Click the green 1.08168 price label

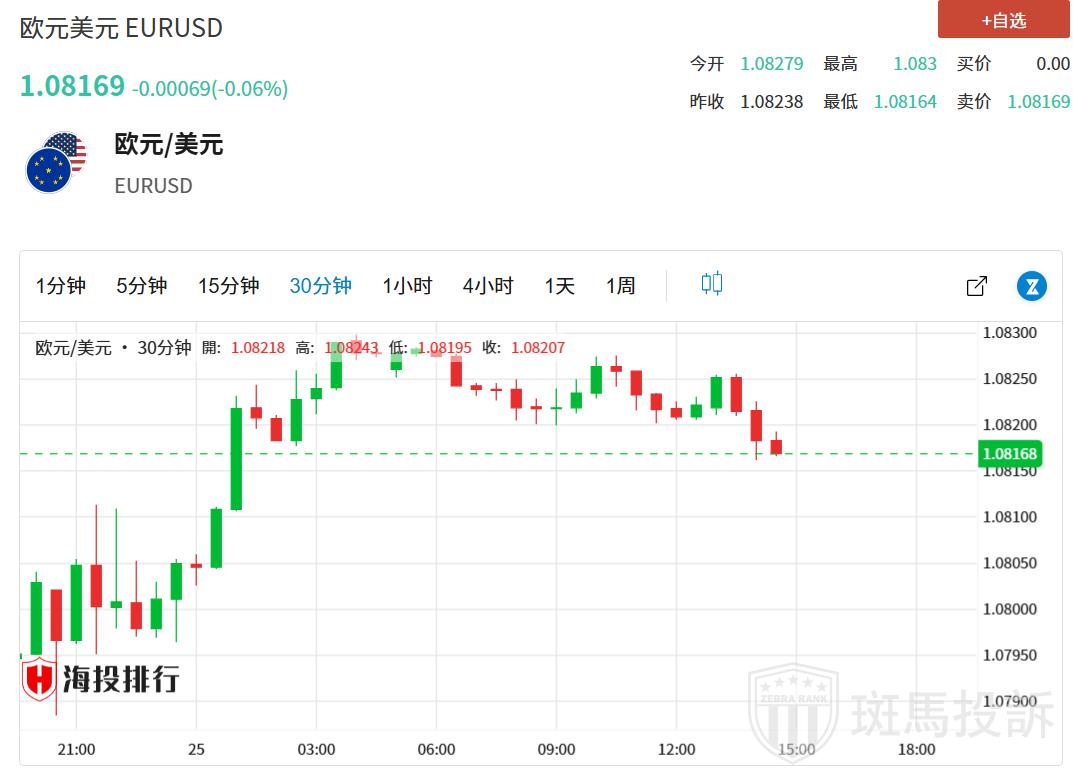click(1010, 454)
